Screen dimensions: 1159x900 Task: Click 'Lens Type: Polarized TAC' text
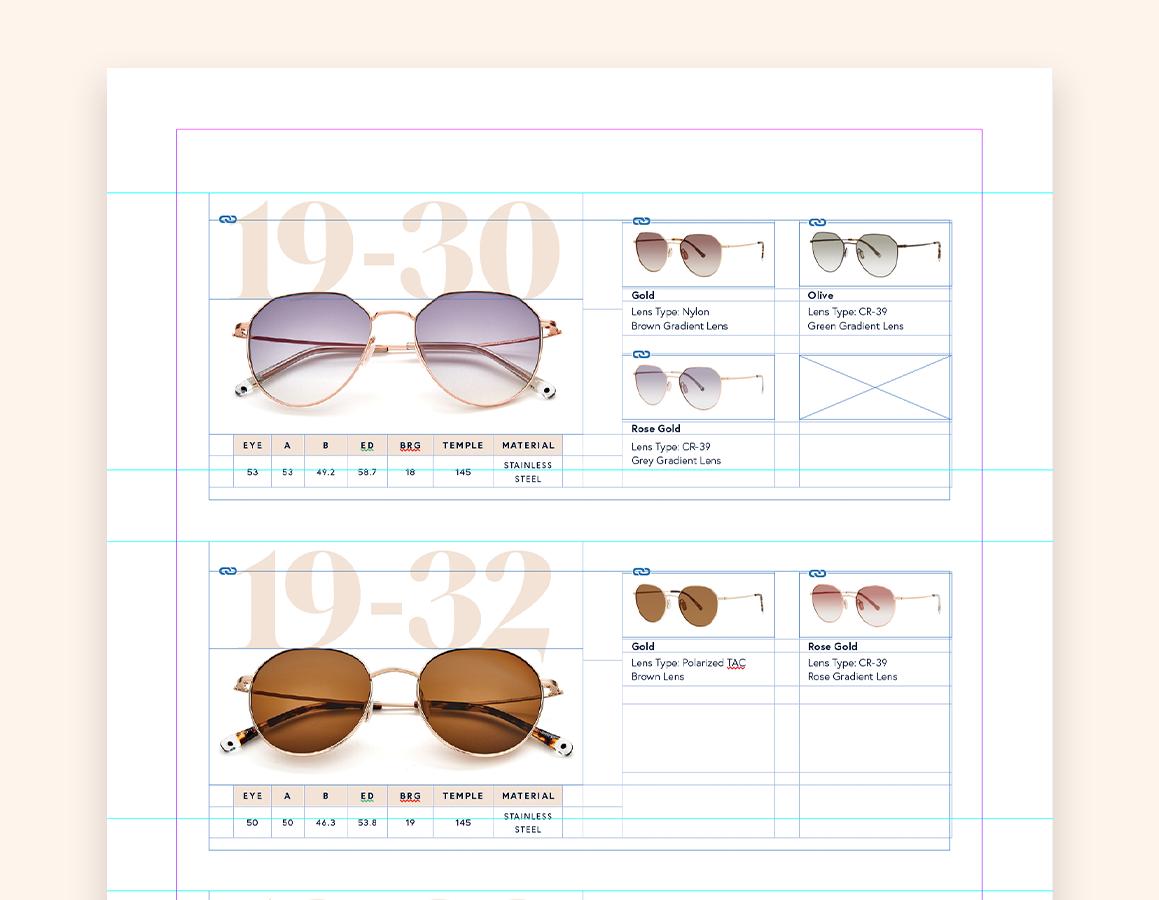(688, 663)
